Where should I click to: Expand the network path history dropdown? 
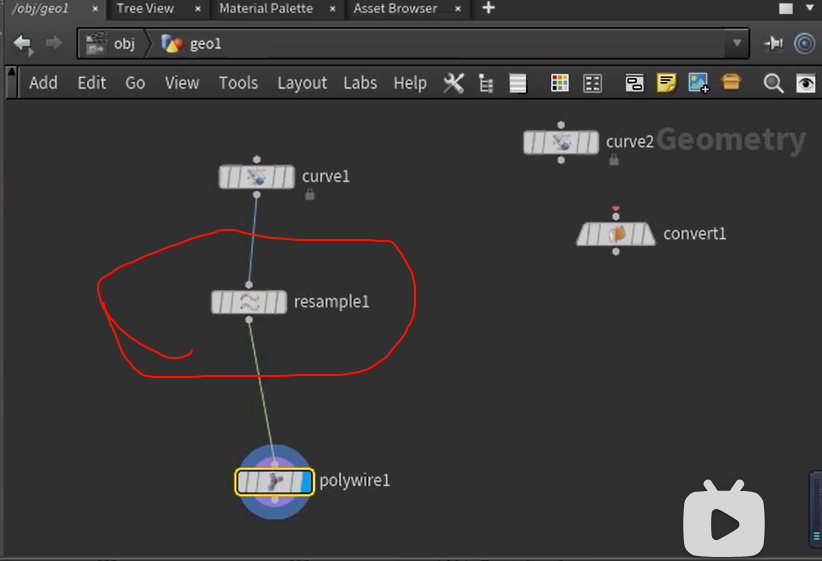pos(737,43)
